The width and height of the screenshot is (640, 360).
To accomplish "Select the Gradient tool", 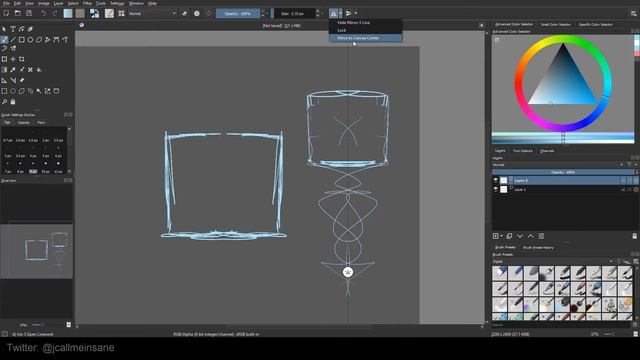I will [4, 70].
